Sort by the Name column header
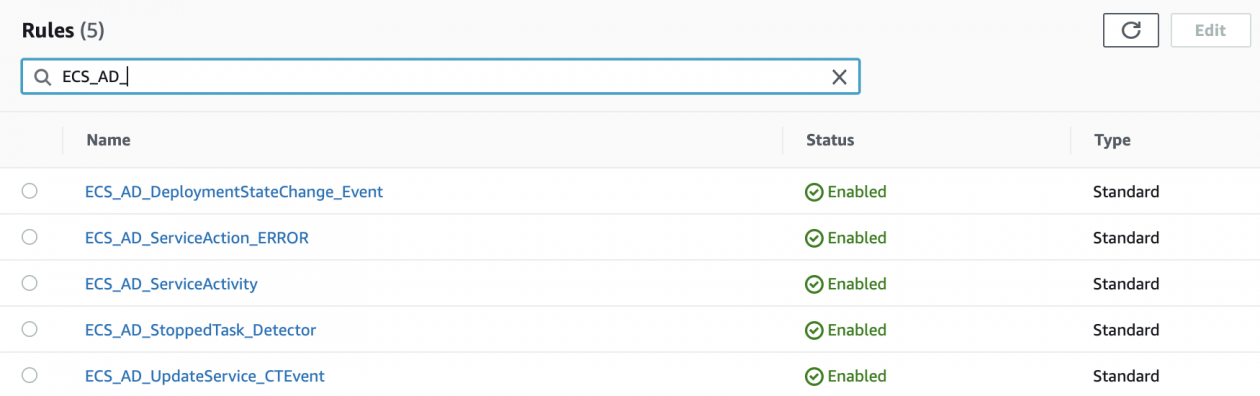The image size is (1260, 396). [x=108, y=140]
